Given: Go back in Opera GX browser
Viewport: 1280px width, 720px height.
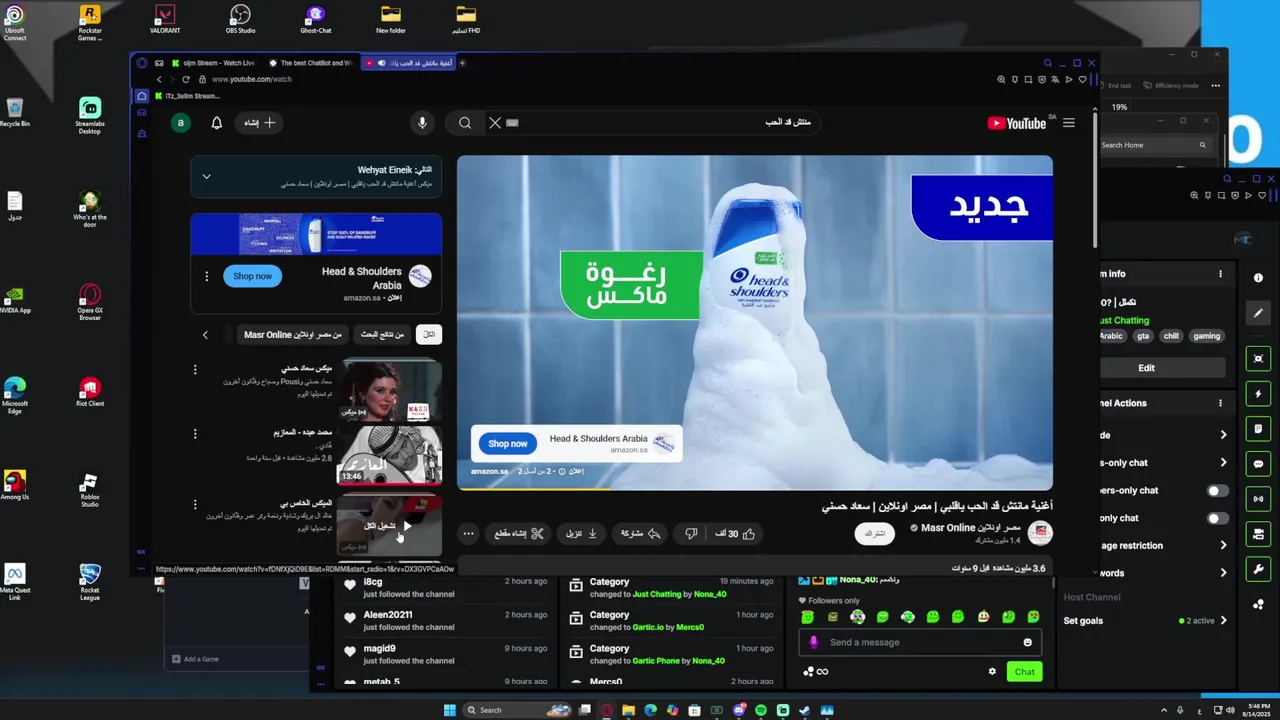Looking at the screenshot, I should point(158,79).
